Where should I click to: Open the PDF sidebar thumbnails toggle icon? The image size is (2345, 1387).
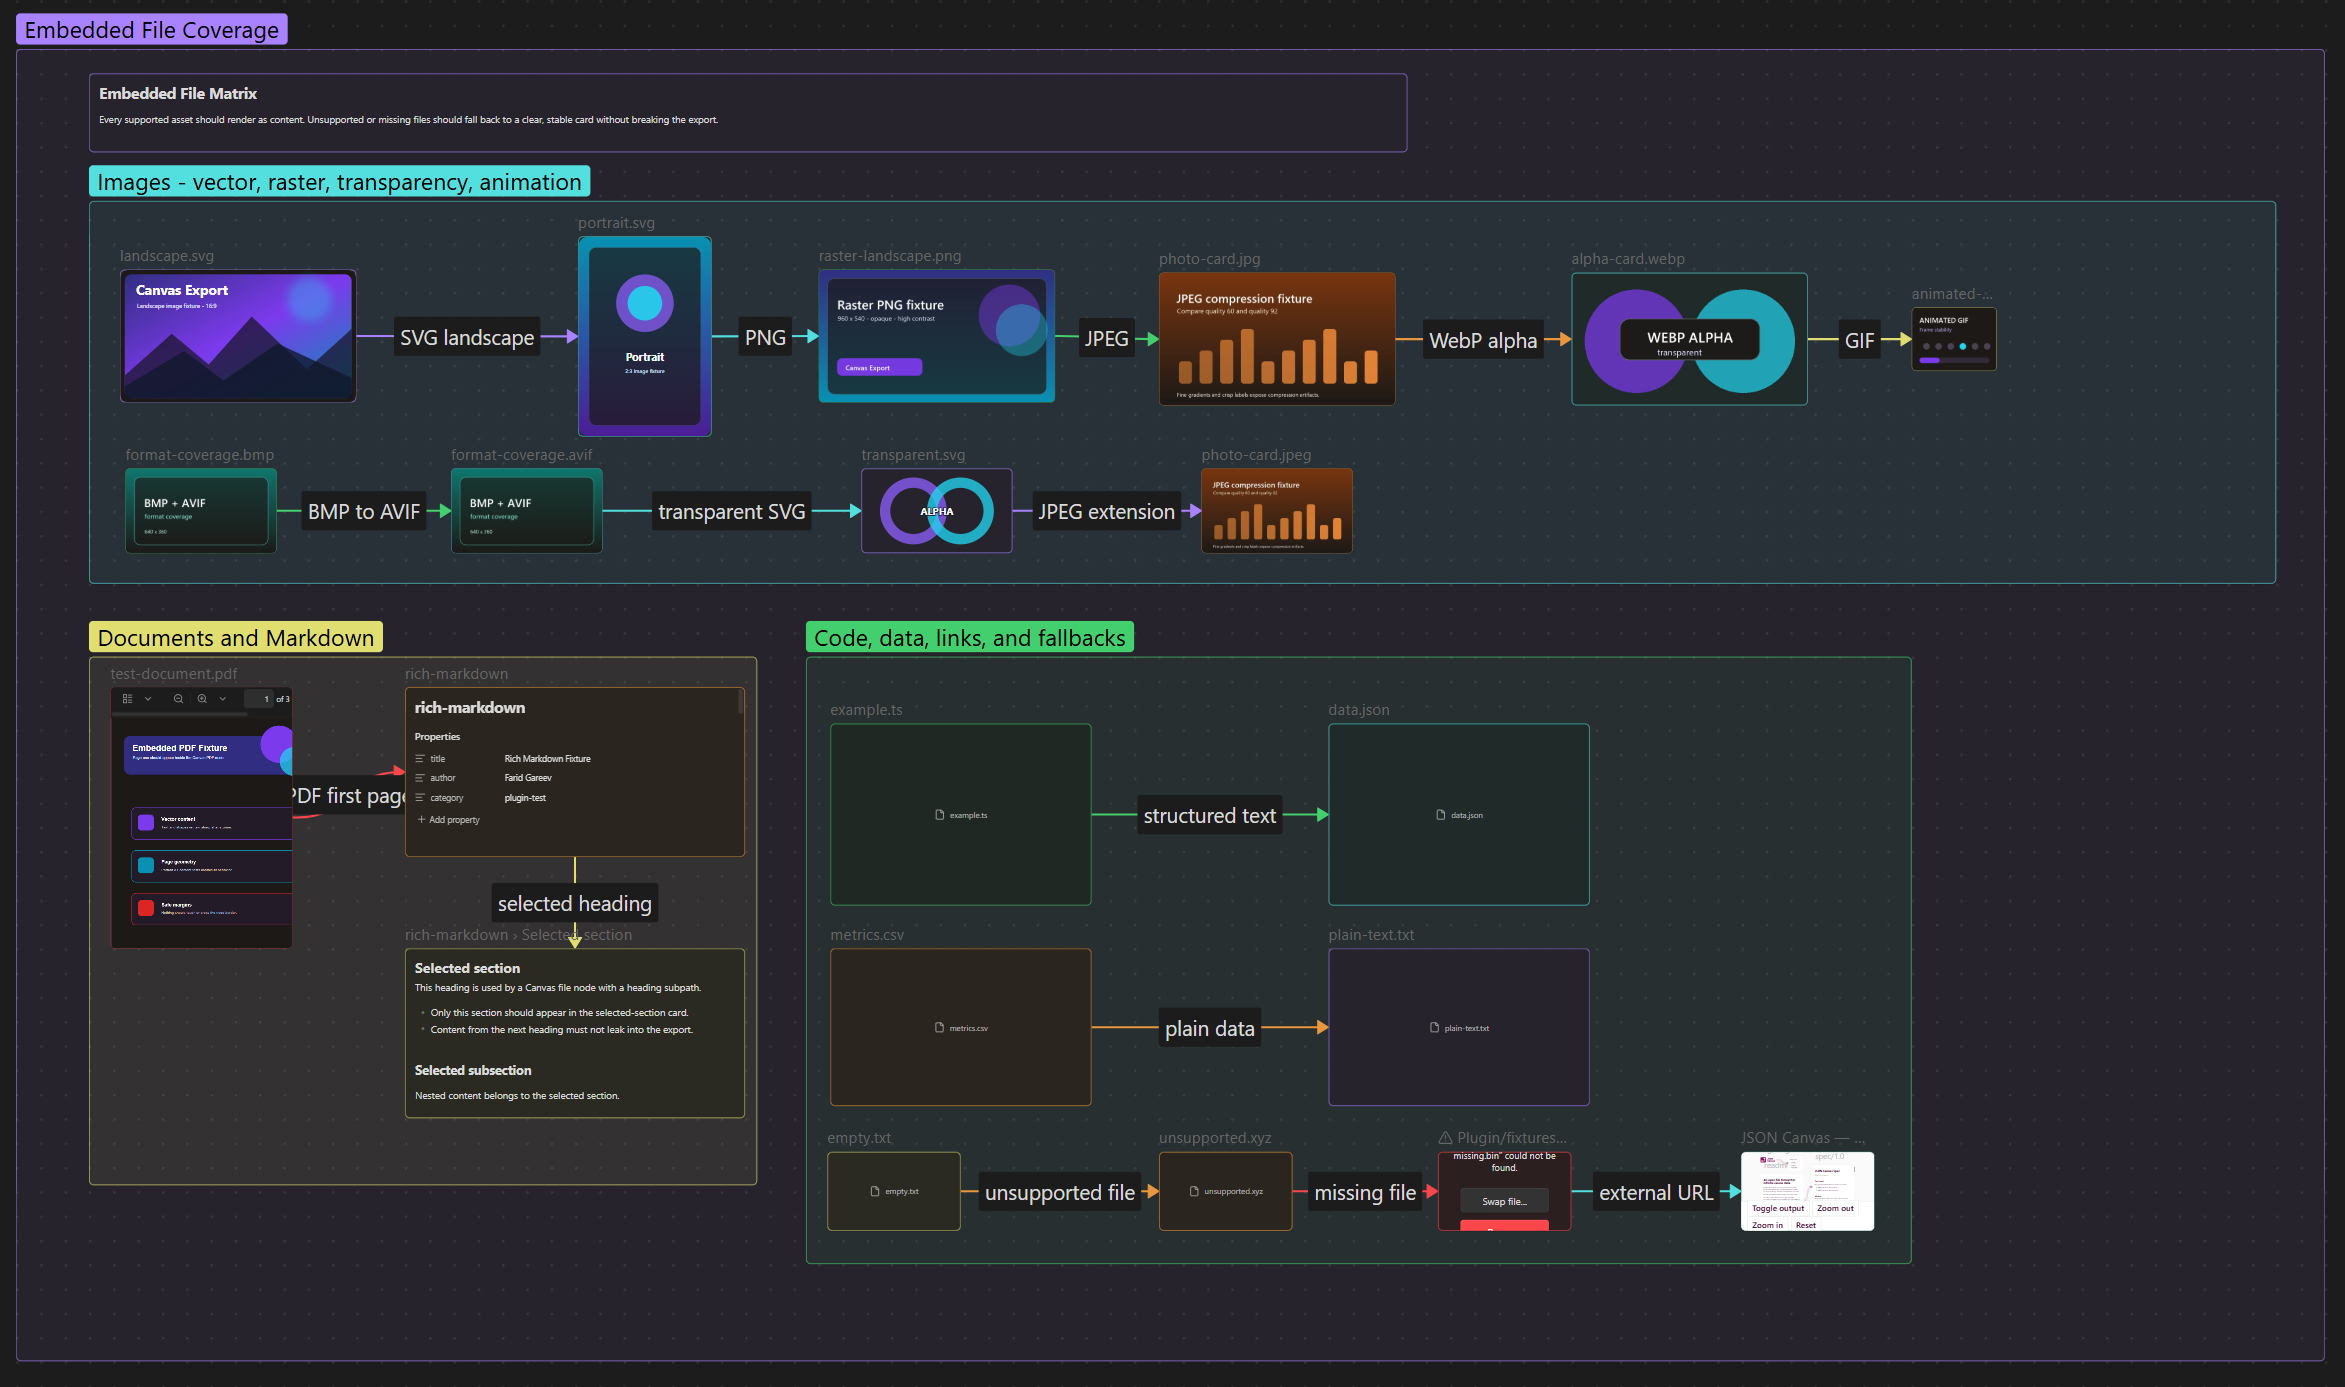pyautogui.click(x=127, y=699)
